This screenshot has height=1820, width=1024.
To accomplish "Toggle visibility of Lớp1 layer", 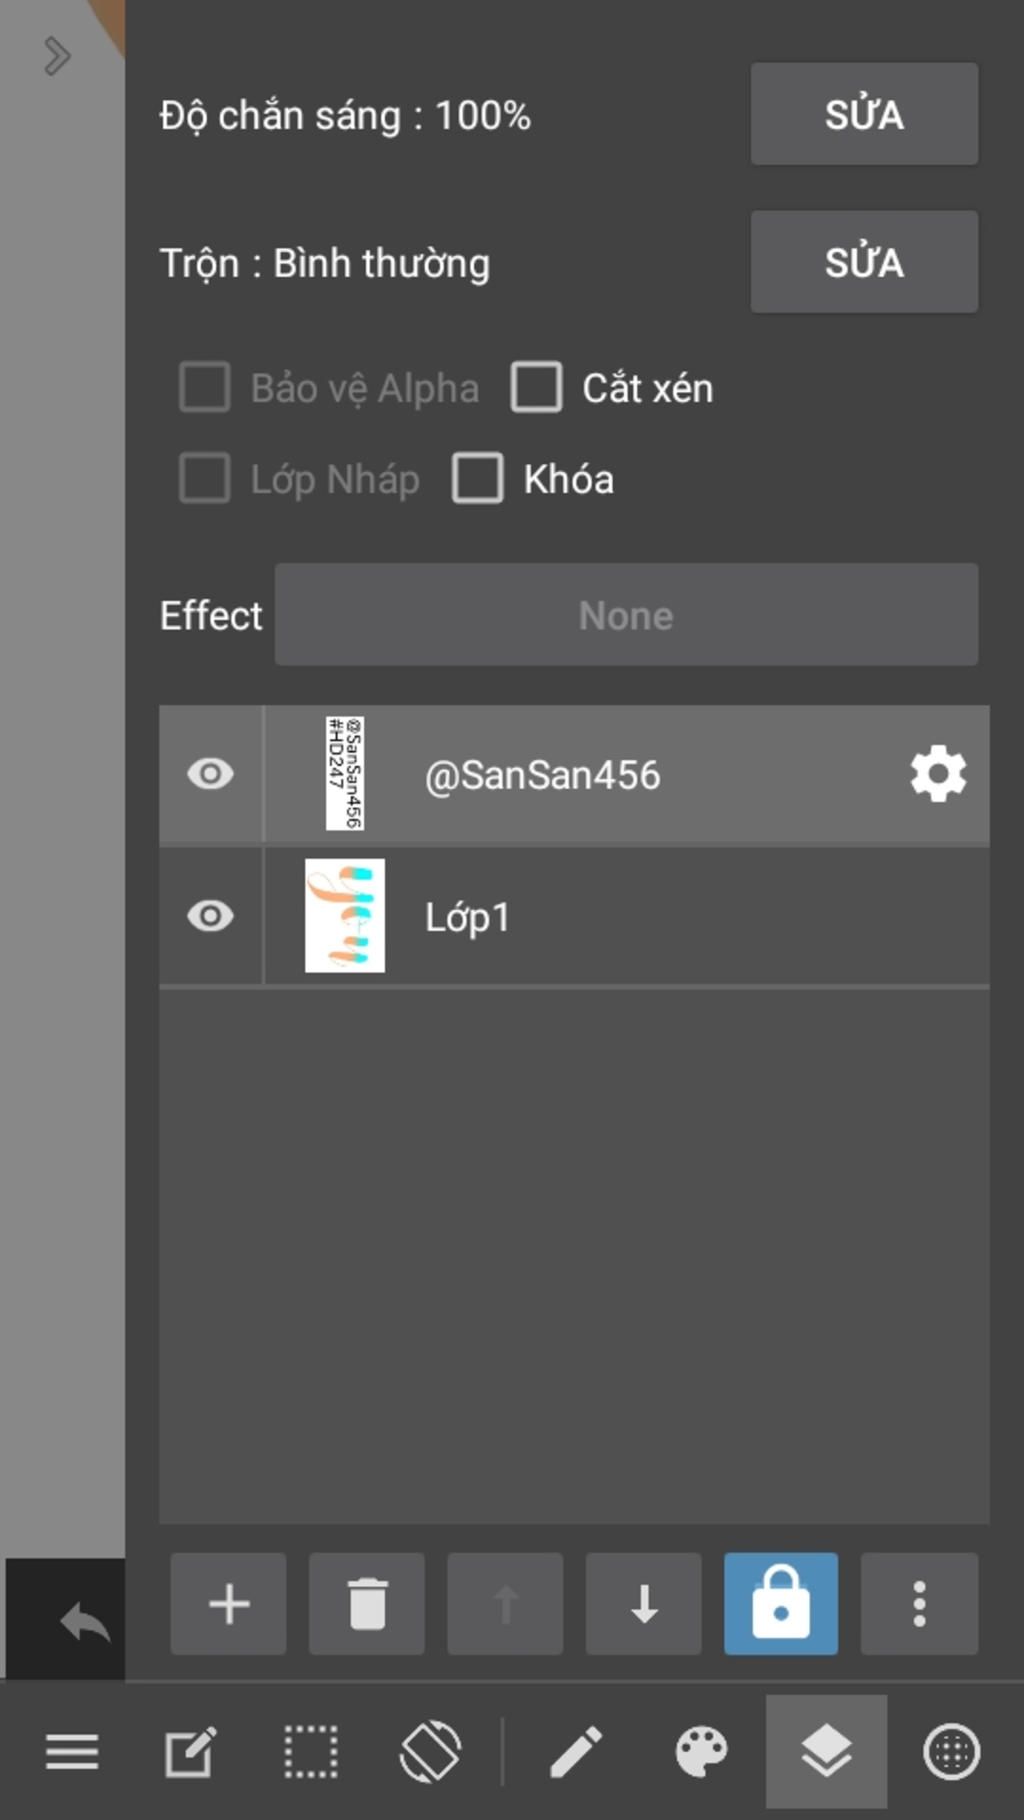I will click(x=210, y=916).
